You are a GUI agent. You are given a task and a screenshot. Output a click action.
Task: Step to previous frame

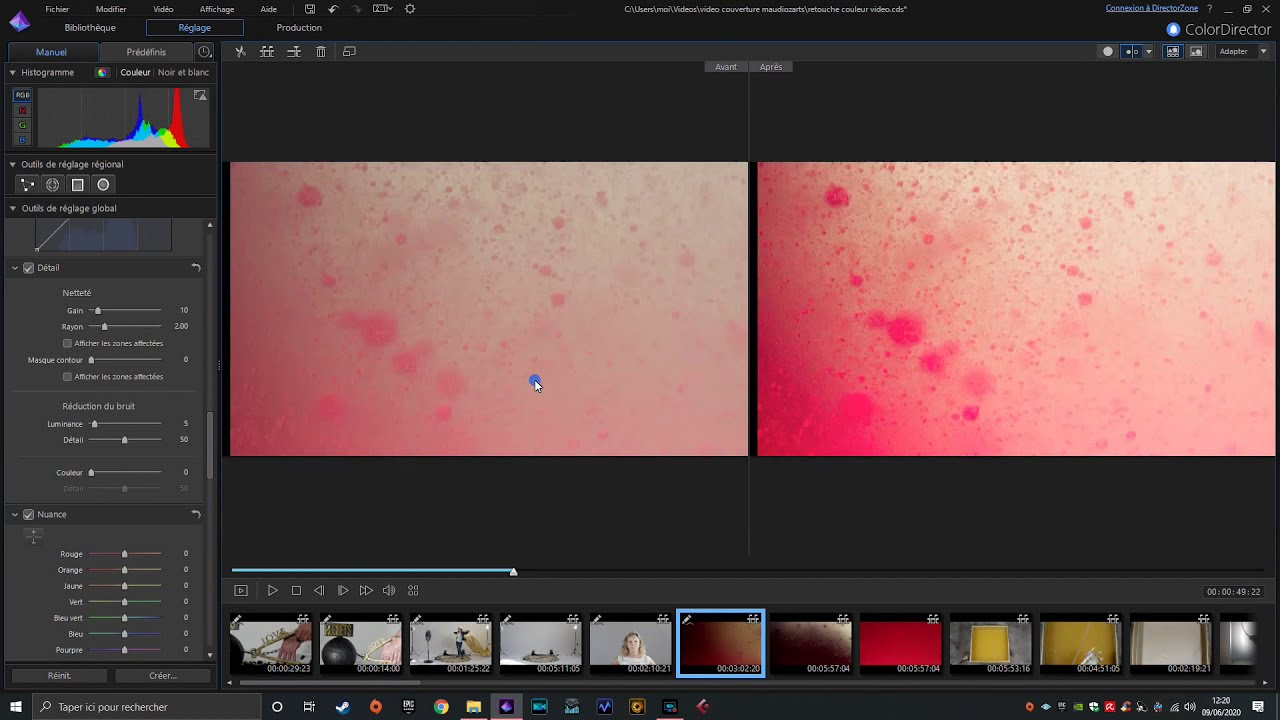[319, 591]
